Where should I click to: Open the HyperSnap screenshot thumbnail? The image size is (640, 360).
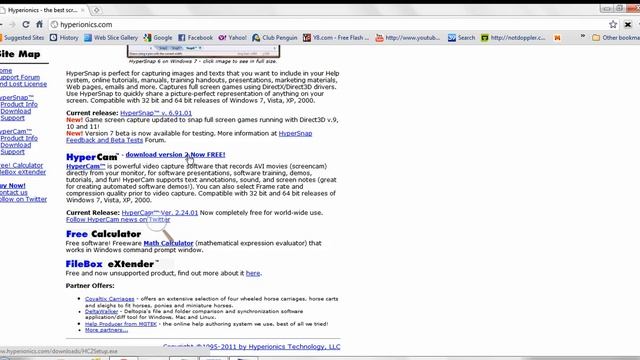(x=203, y=51)
